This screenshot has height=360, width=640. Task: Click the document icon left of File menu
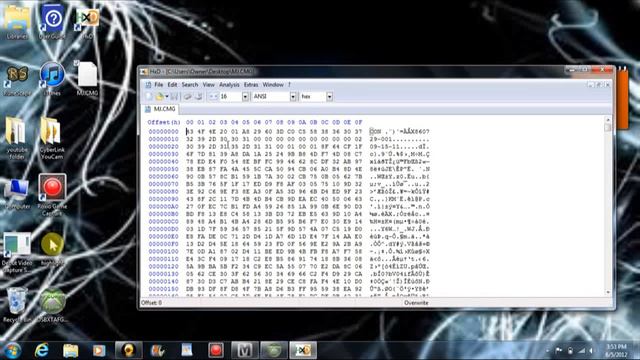[148, 85]
